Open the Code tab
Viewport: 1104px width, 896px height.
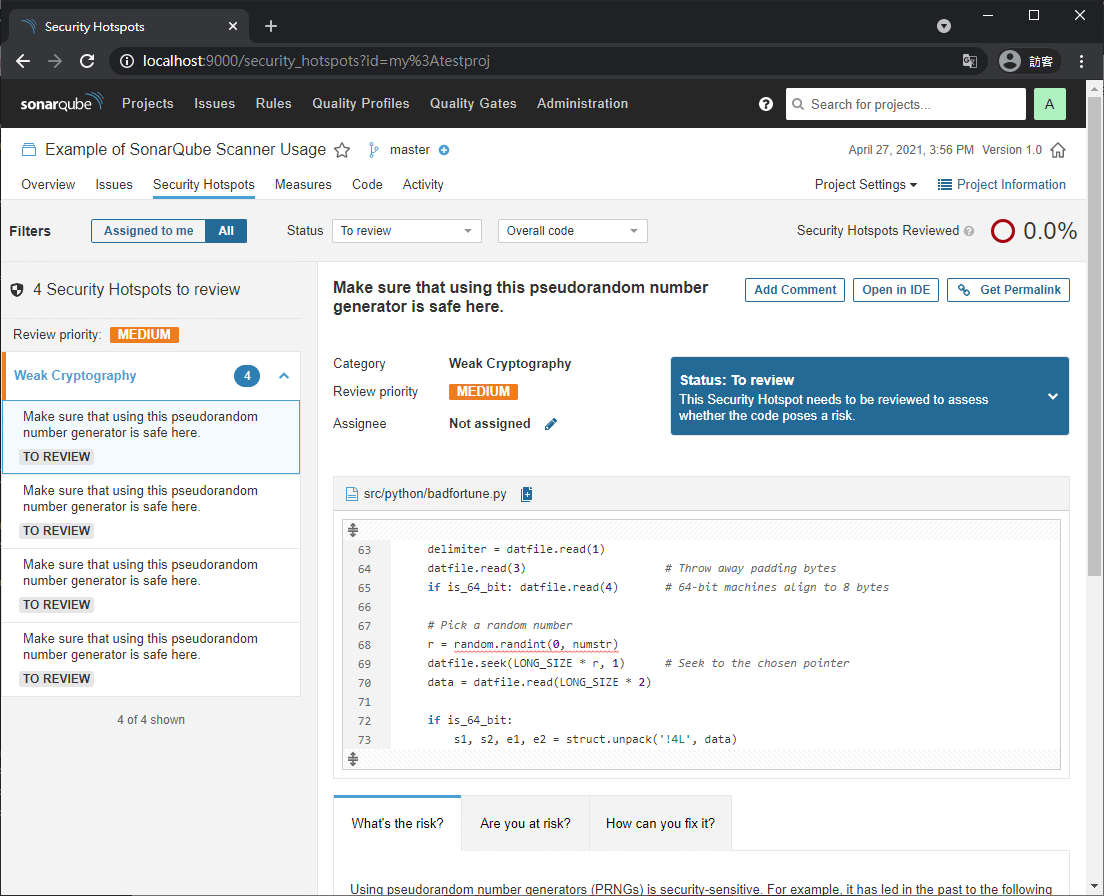click(x=368, y=184)
